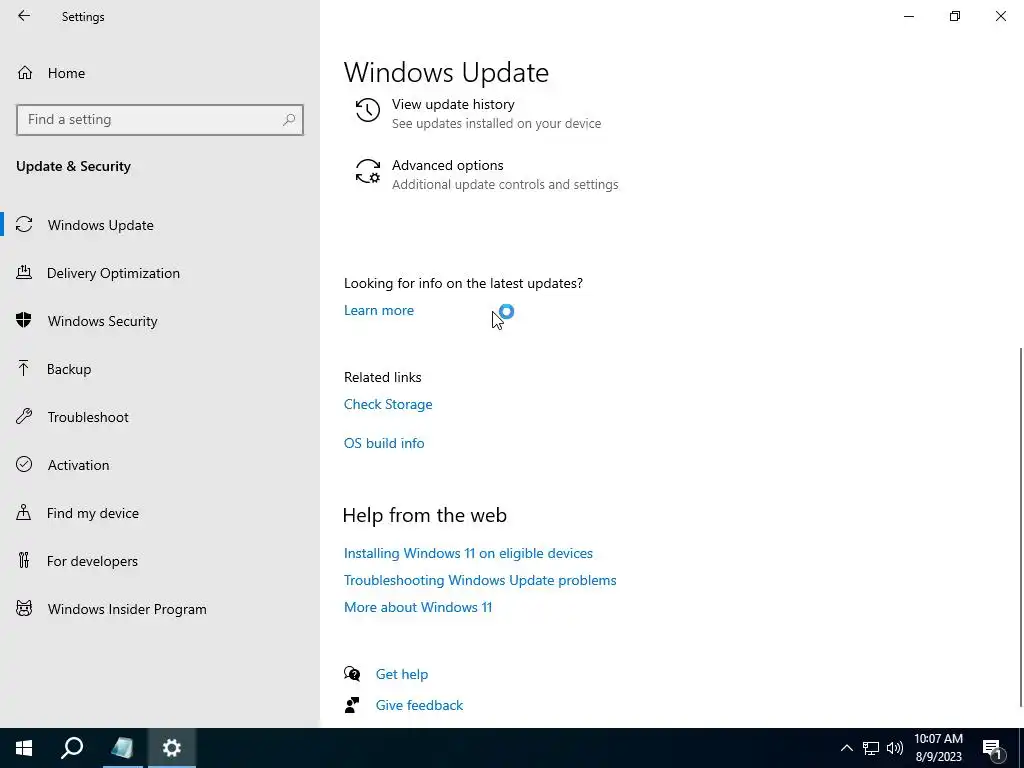Click the back arrow in Settings

24,16
